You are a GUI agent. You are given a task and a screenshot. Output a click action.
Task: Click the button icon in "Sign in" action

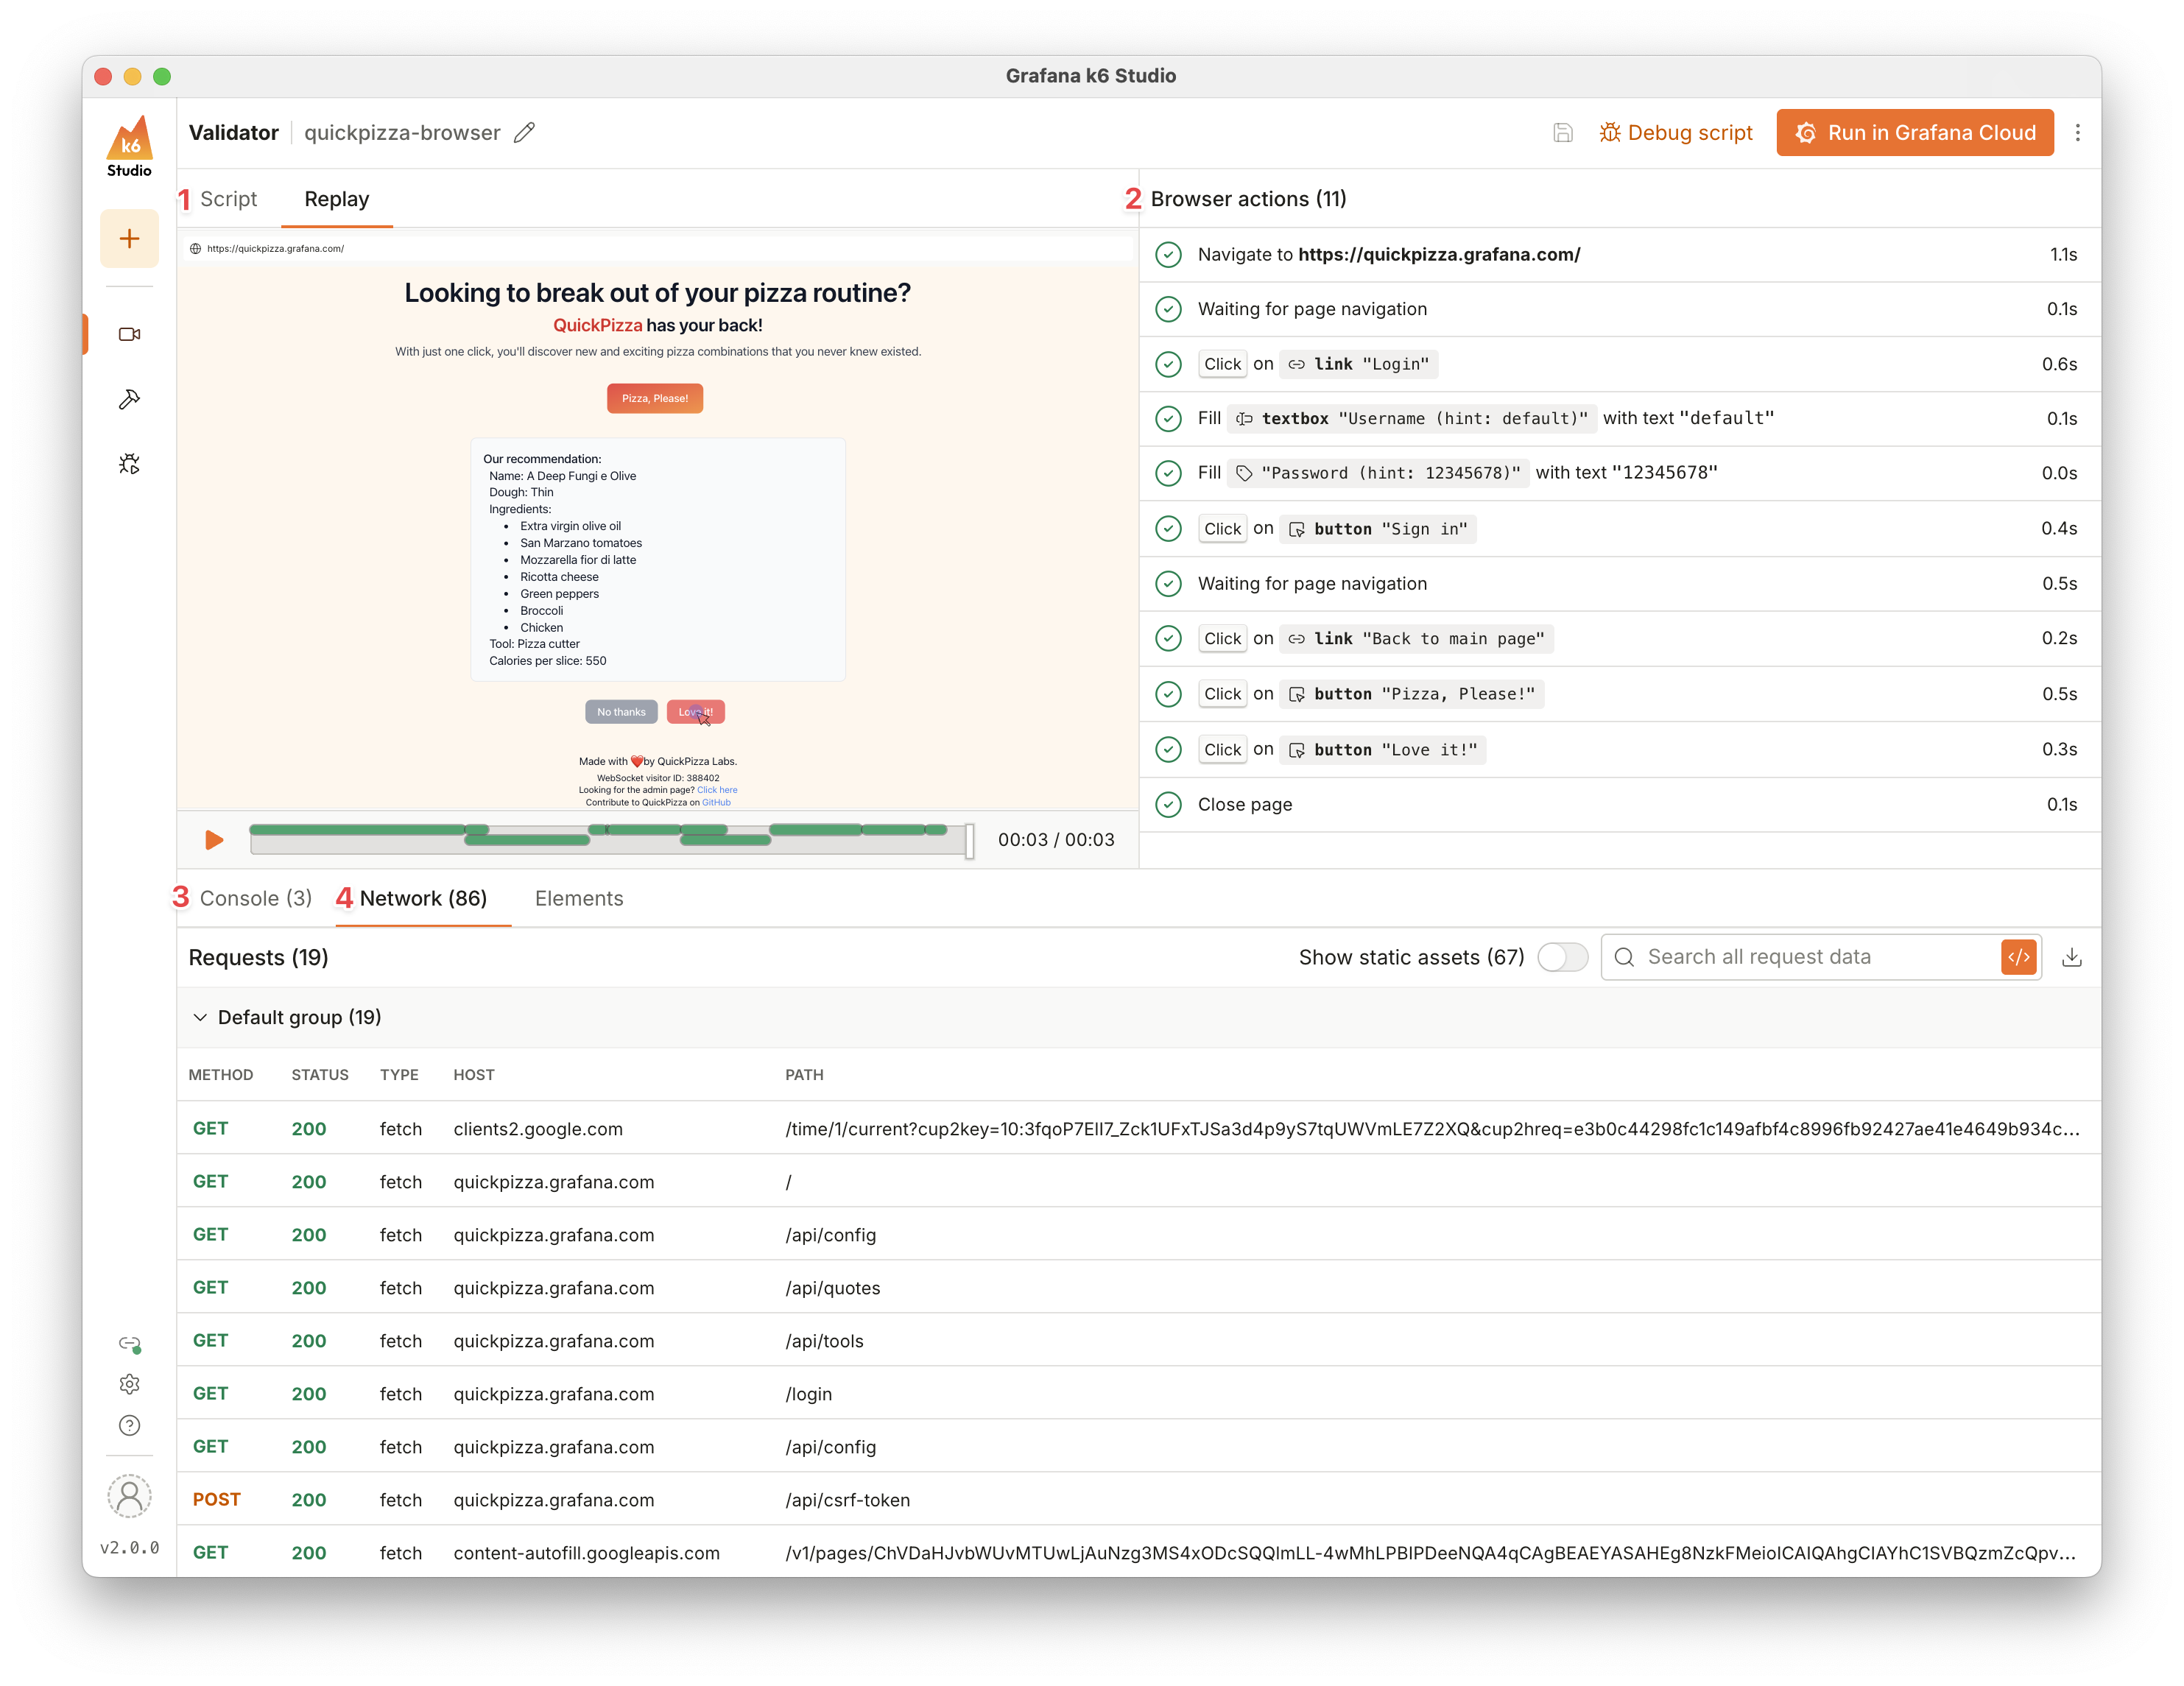(1296, 529)
